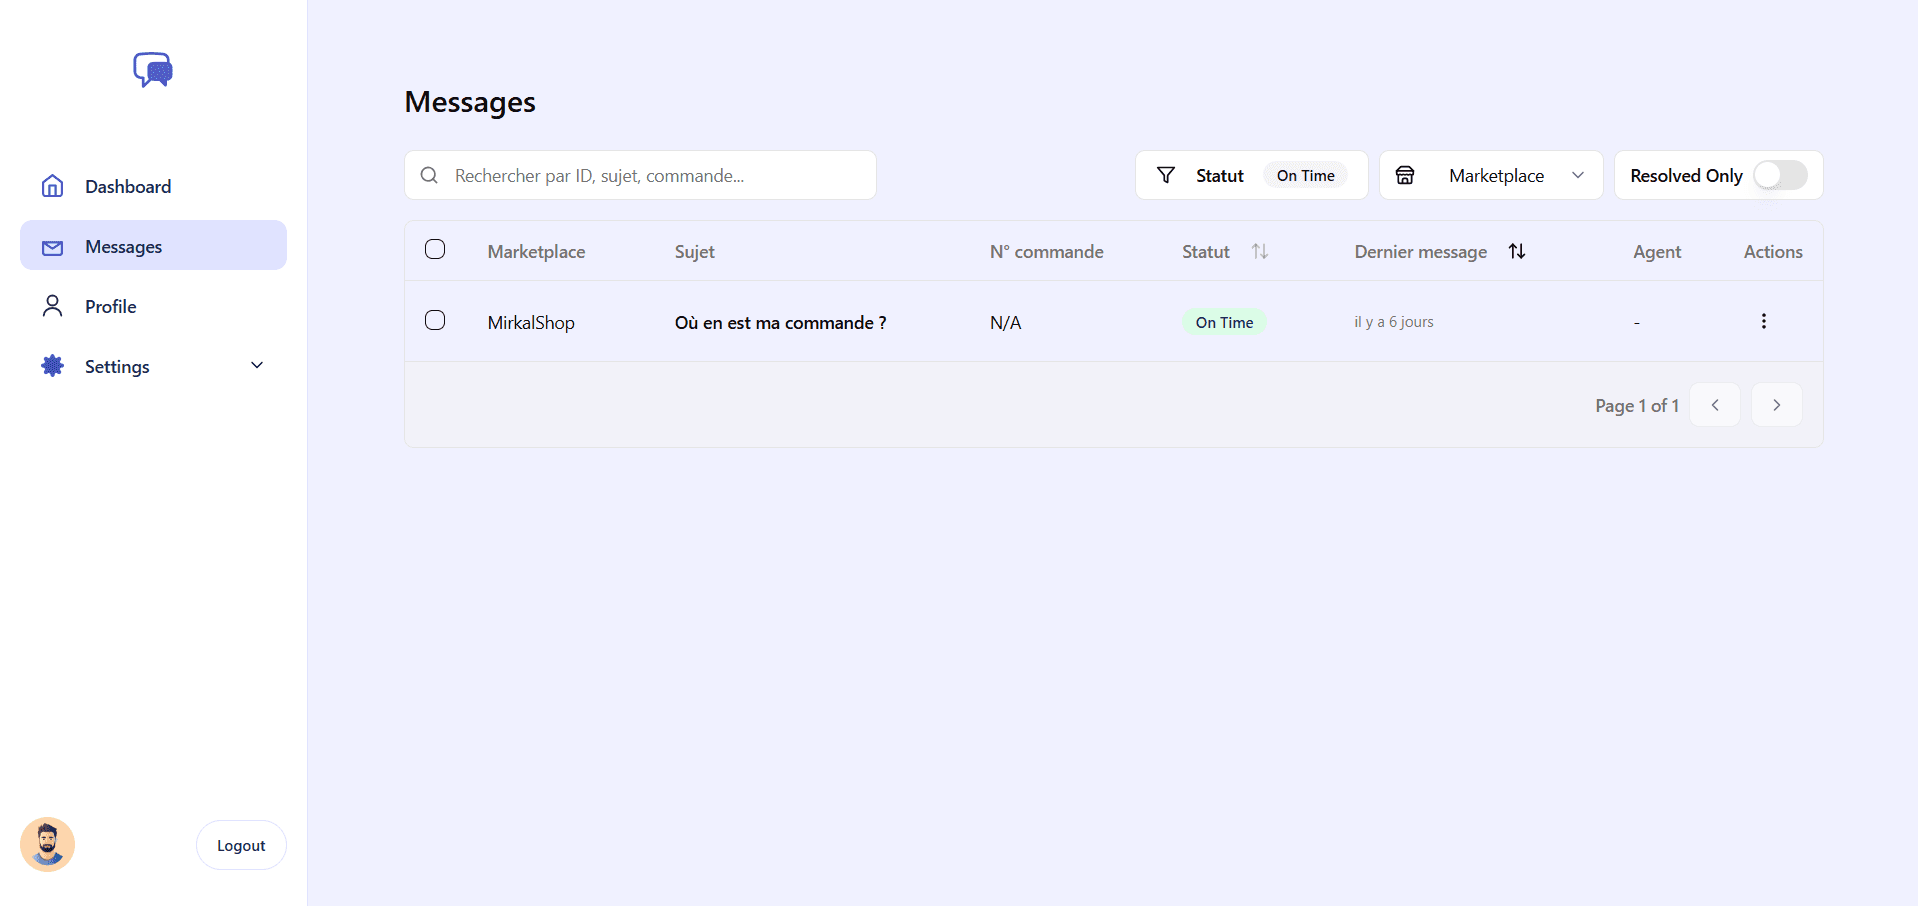Toggle the Resolved Only switch

(x=1778, y=175)
